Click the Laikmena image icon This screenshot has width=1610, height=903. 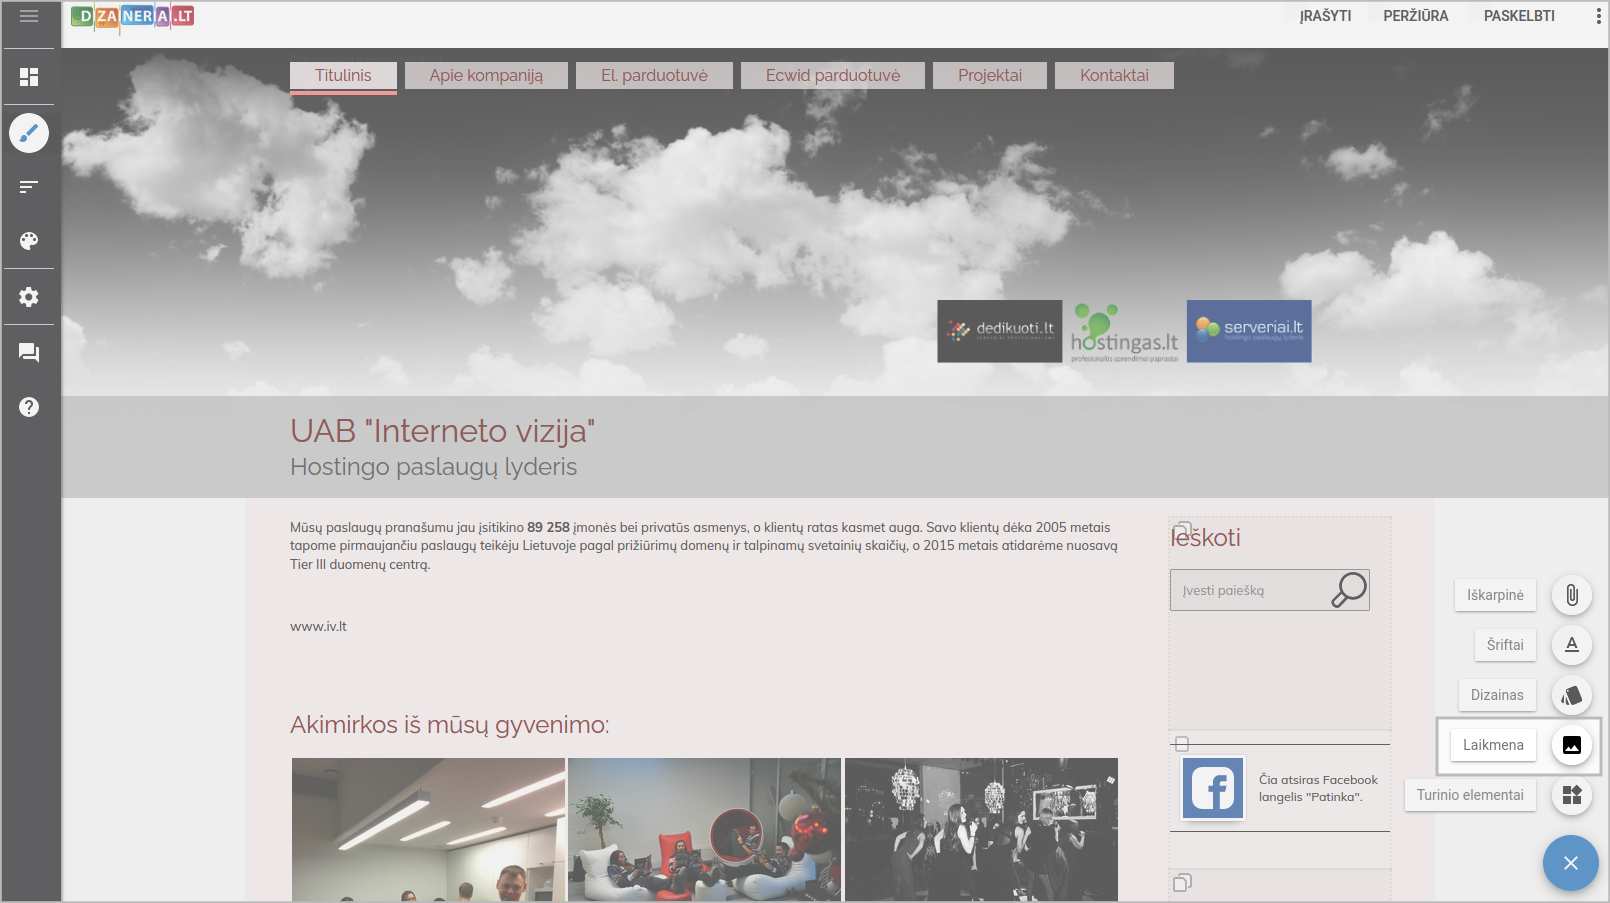[x=1571, y=745]
